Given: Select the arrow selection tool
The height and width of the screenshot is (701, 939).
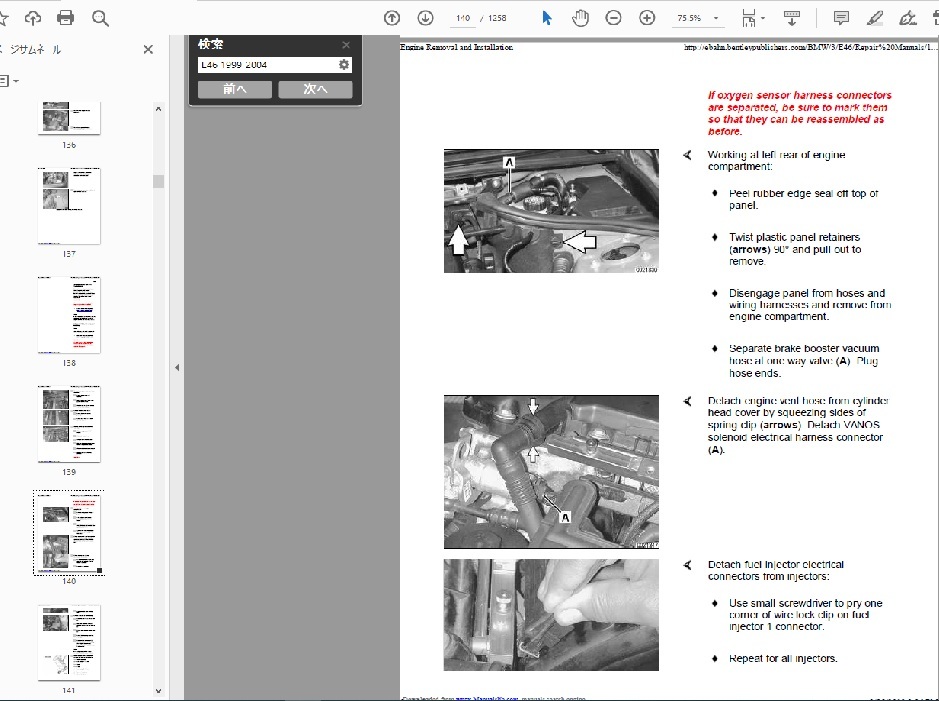Looking at the screenshot, I should pos(546,18).
